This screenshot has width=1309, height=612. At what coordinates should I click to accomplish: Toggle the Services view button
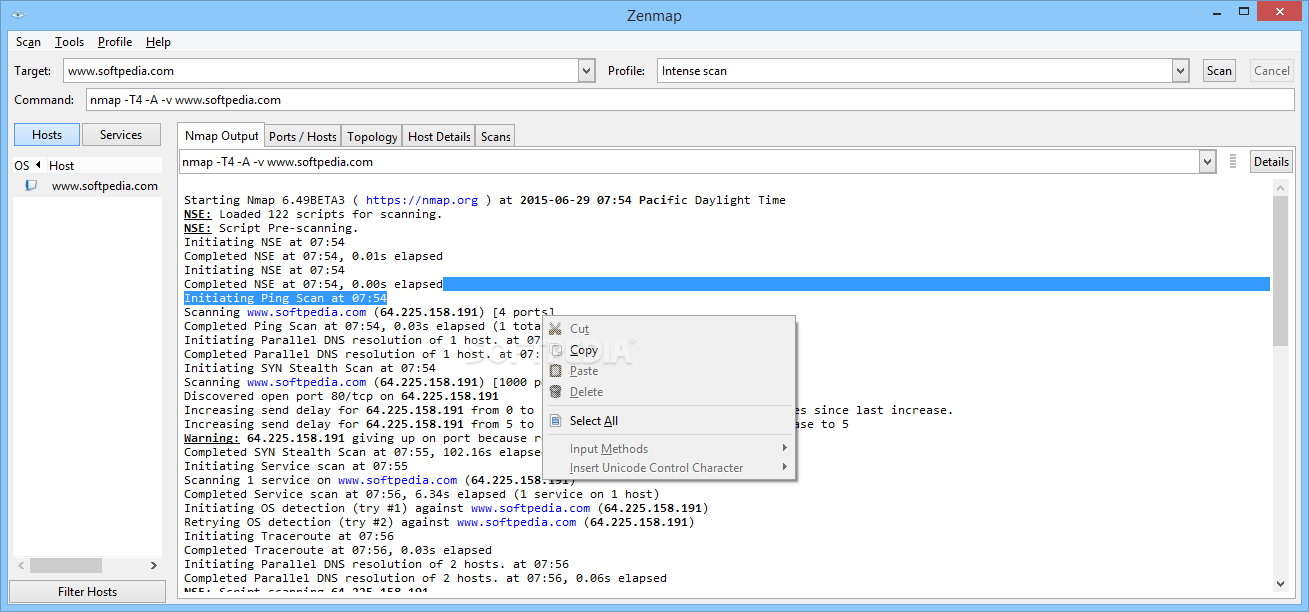point(121,135)
